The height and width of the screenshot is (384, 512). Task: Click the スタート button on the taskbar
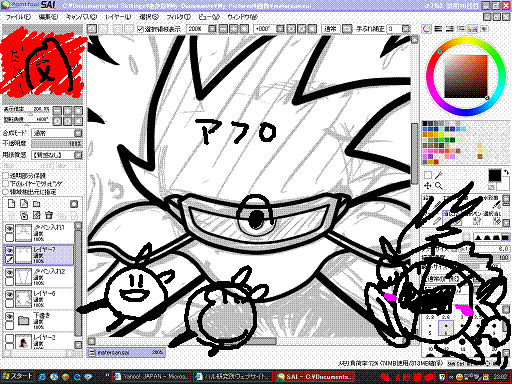click(x=17, y=376)
